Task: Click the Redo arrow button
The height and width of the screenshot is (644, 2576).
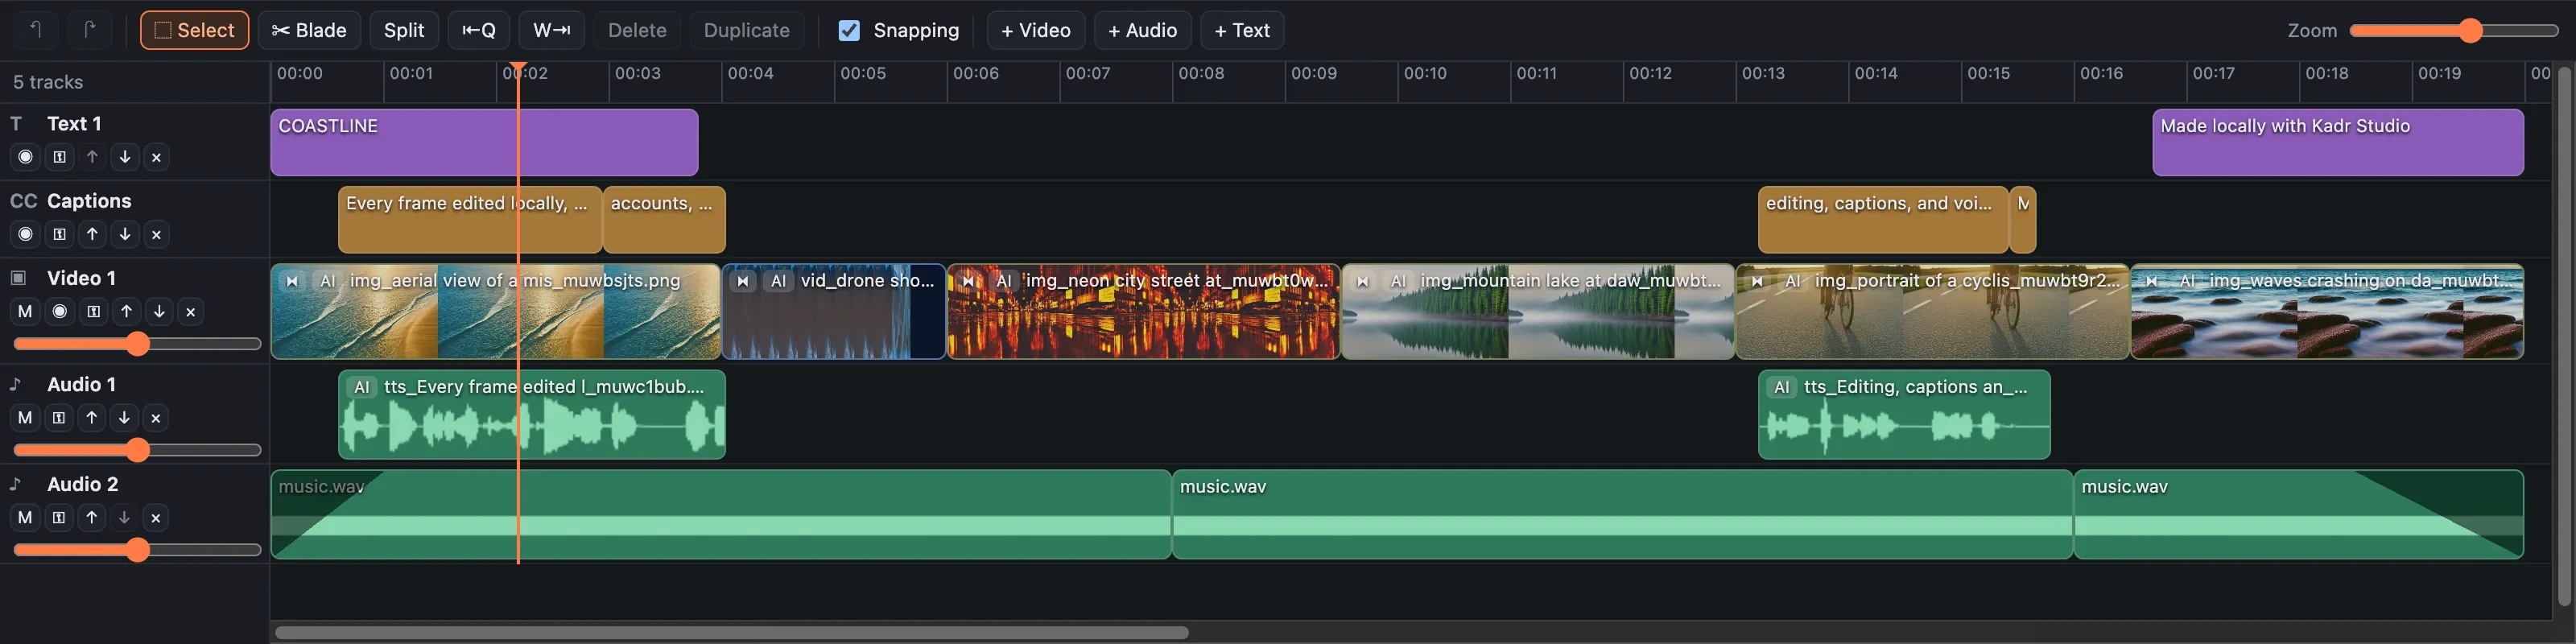Action: pyautogui.click(x=89, y=30)
